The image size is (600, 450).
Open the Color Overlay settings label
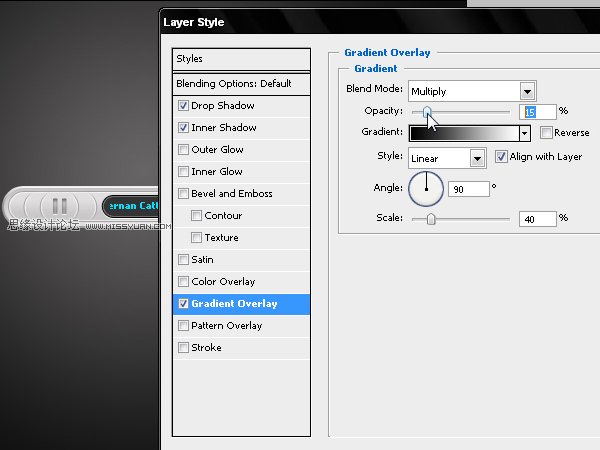[x=223, y=282]
